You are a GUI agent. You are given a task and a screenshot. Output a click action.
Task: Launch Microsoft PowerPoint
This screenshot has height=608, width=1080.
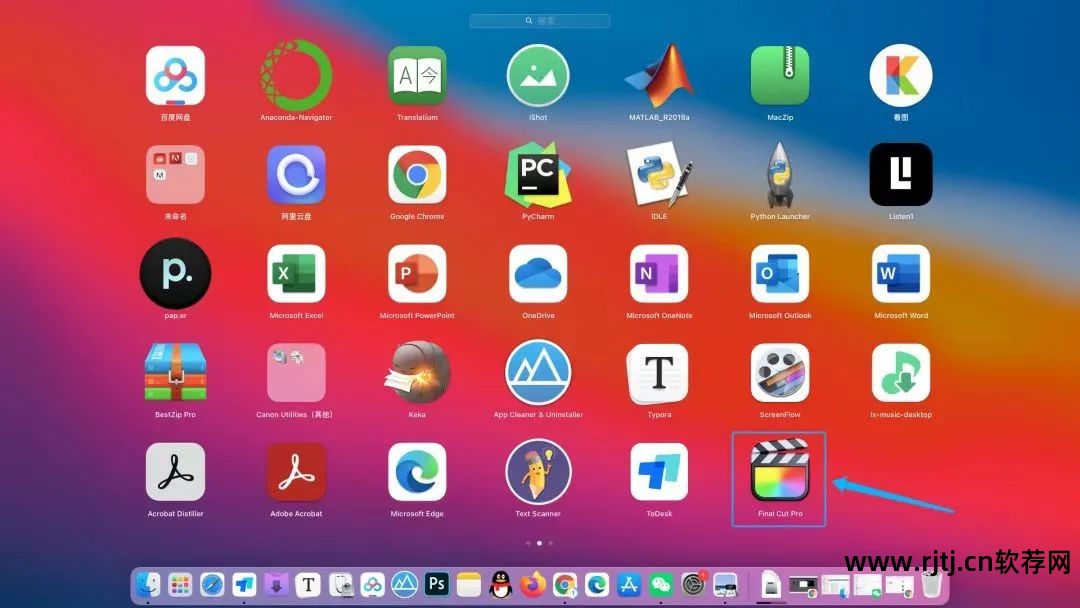[x=417, y=274]
